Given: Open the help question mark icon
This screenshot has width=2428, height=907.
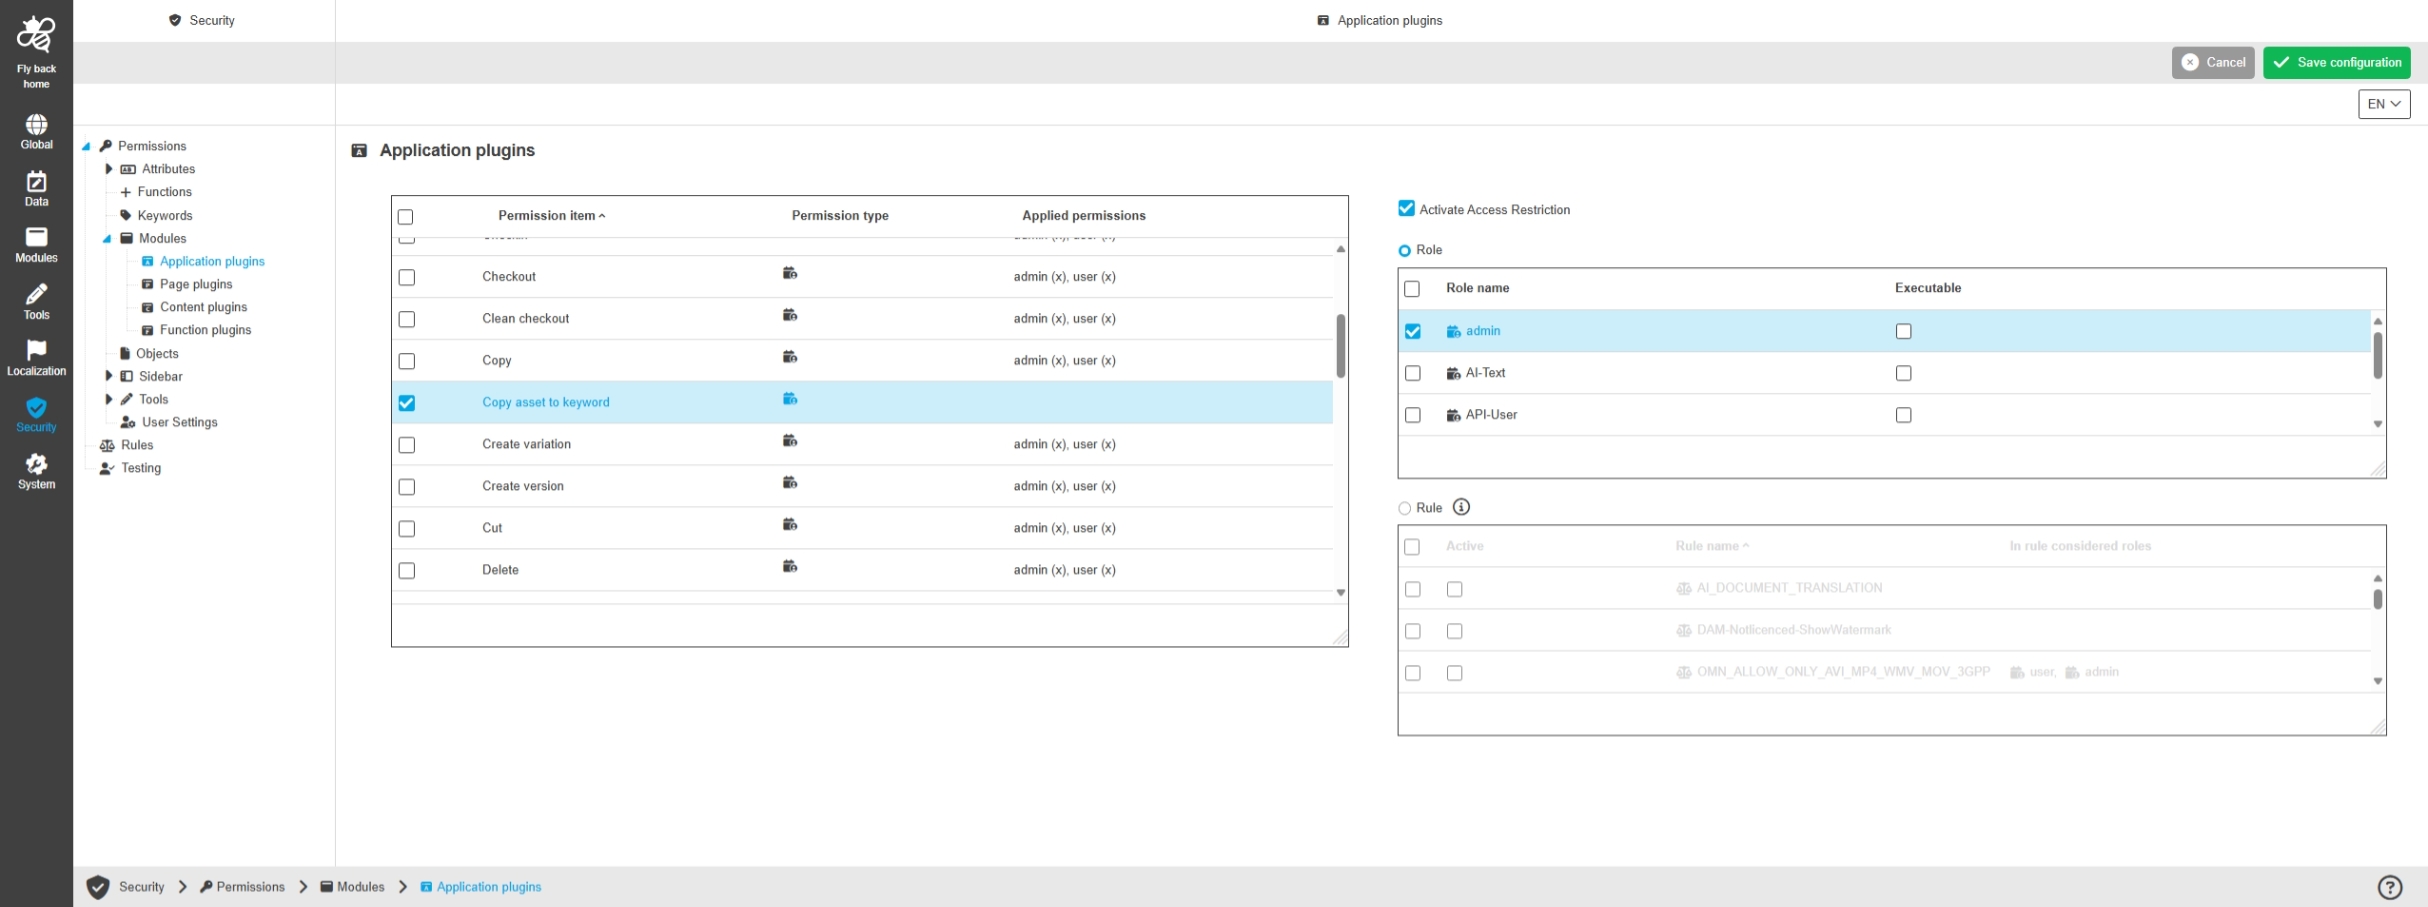Looking at the screenshot, I should 2389,887.
